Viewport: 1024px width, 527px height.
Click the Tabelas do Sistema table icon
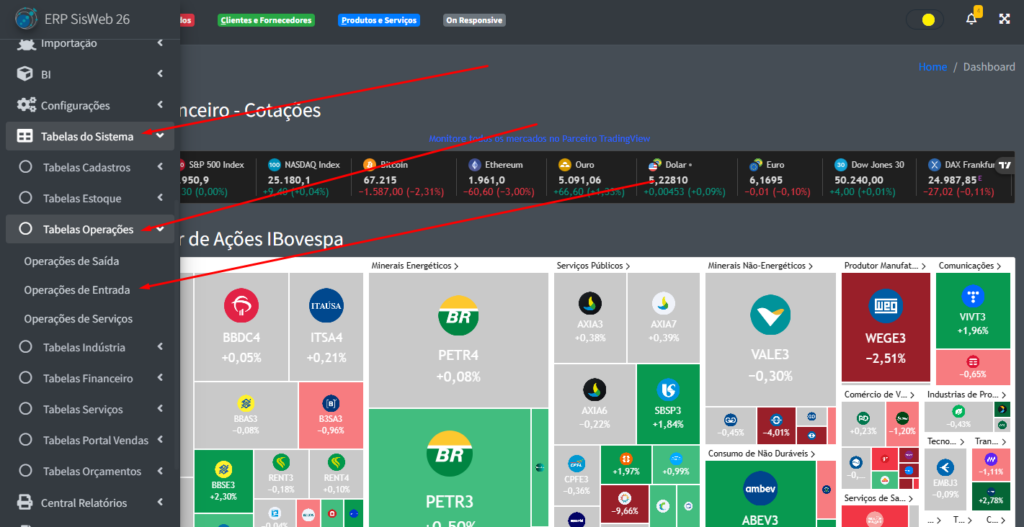(x=25, y=136)
